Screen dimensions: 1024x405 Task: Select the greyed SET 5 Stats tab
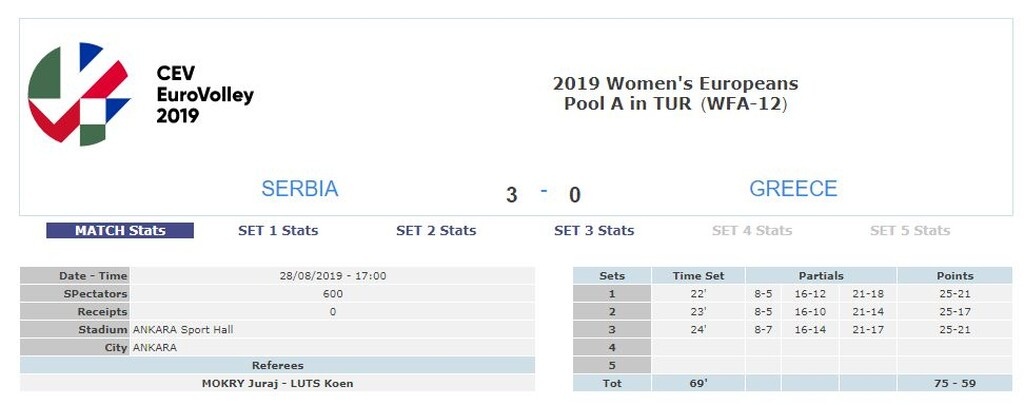click(910, 231)
